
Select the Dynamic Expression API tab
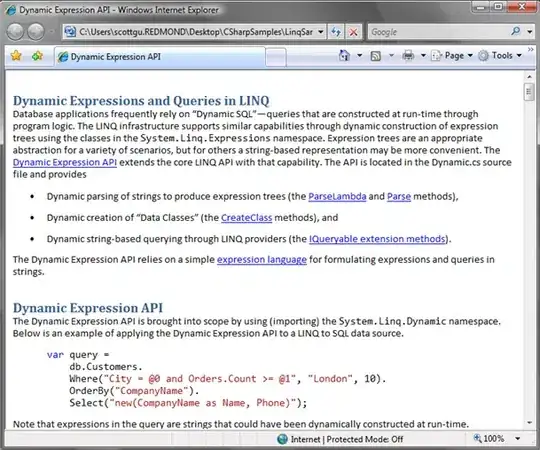160,57
